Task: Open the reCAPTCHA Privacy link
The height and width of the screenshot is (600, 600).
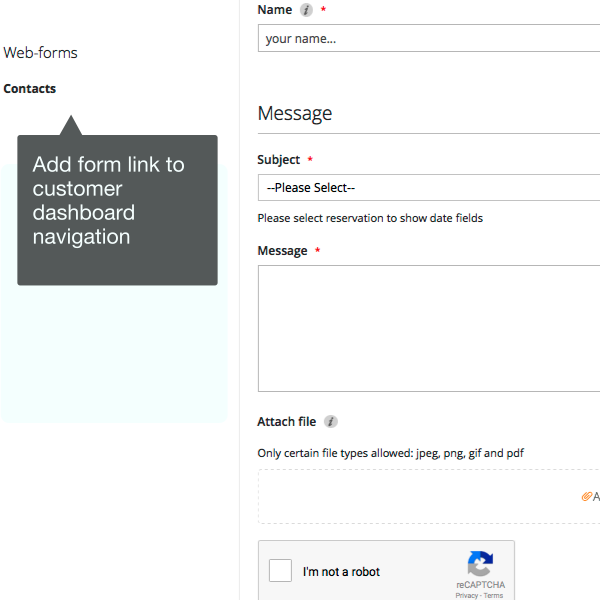Action: click(x=466, y=595)
